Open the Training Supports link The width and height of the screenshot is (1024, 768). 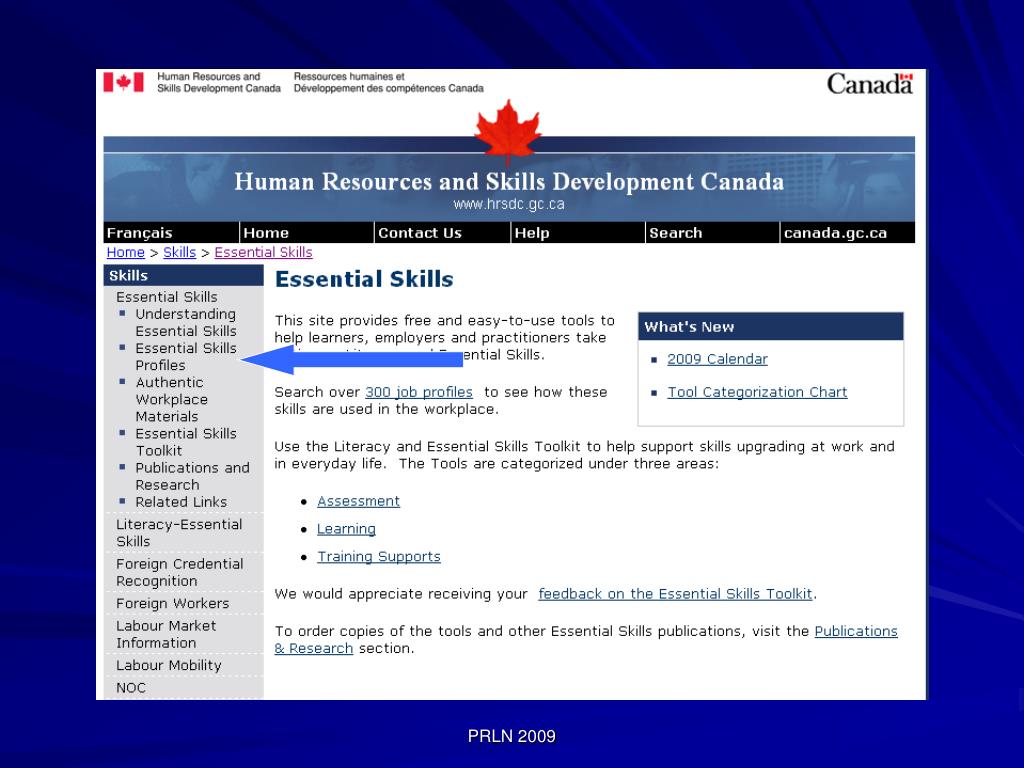coord(379,556)
